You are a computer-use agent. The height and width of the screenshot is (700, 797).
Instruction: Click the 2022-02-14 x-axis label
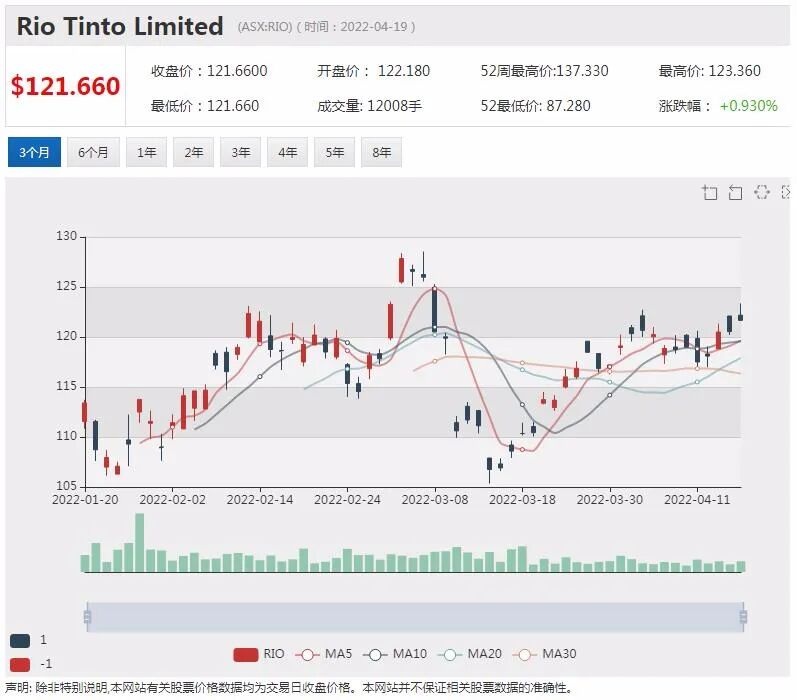click(260, 500)
